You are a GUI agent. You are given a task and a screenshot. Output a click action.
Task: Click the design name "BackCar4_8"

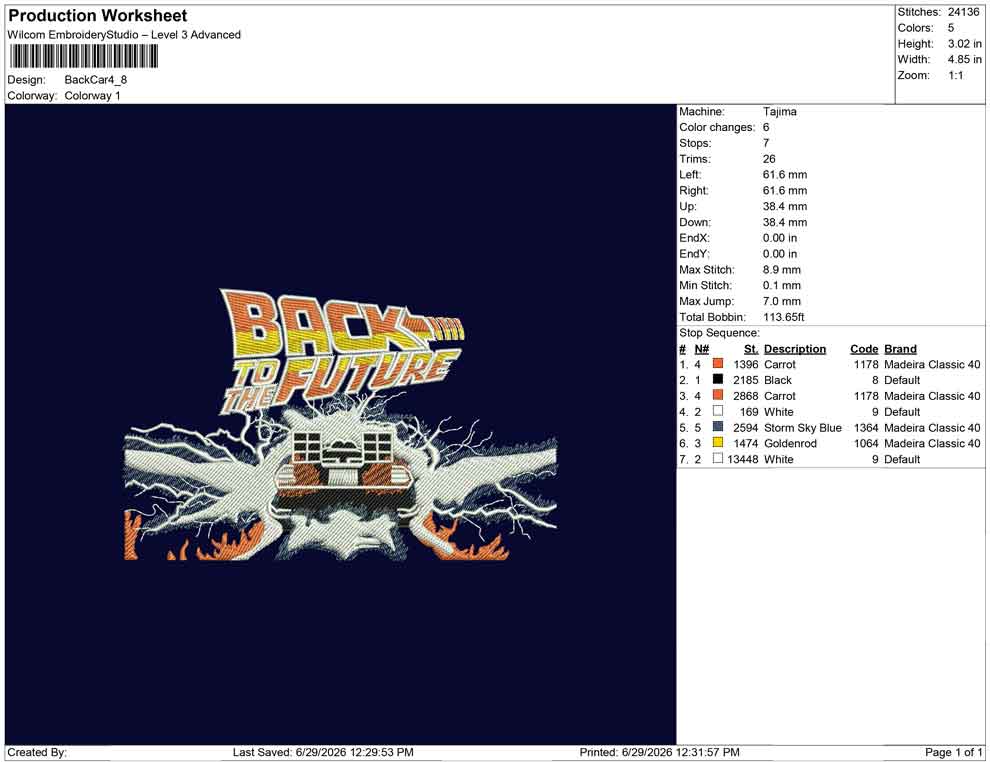pos(96,80)
